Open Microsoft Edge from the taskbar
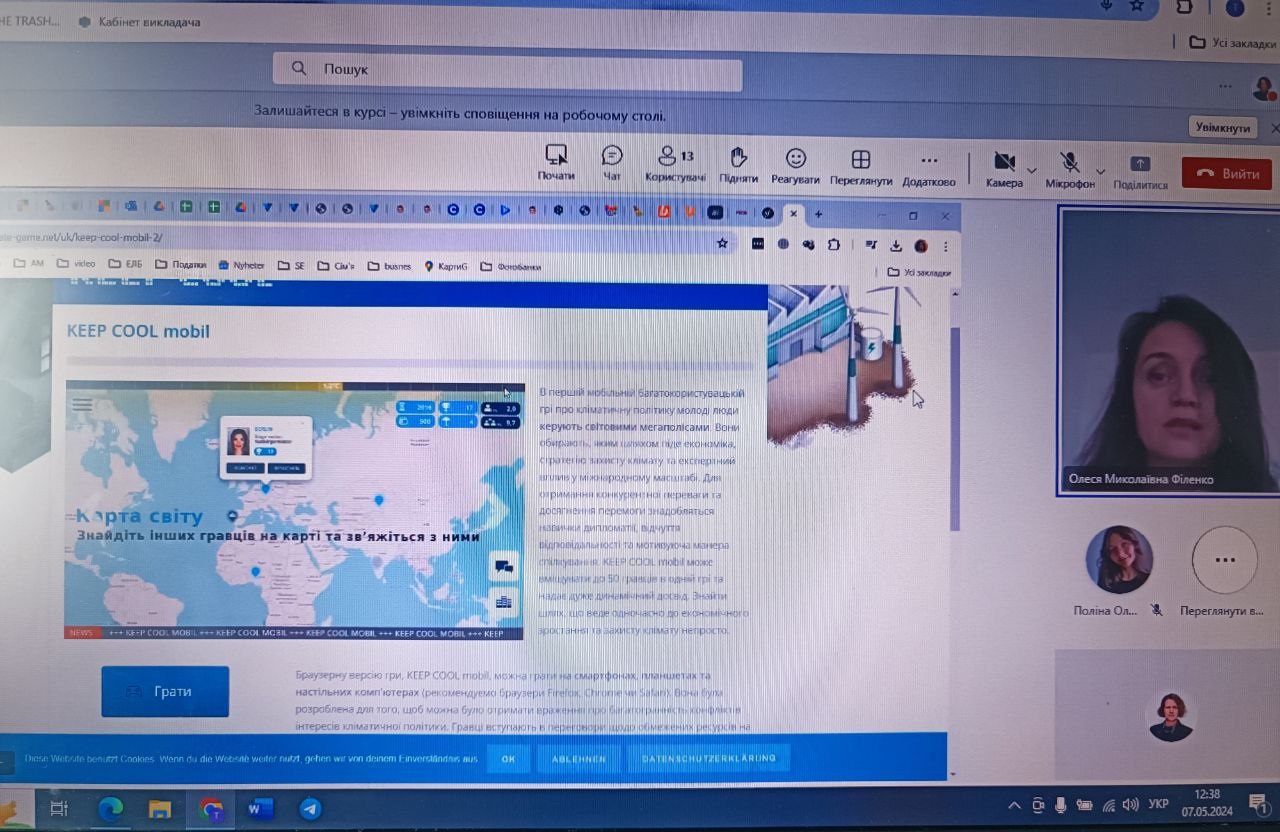 point(110,808)
